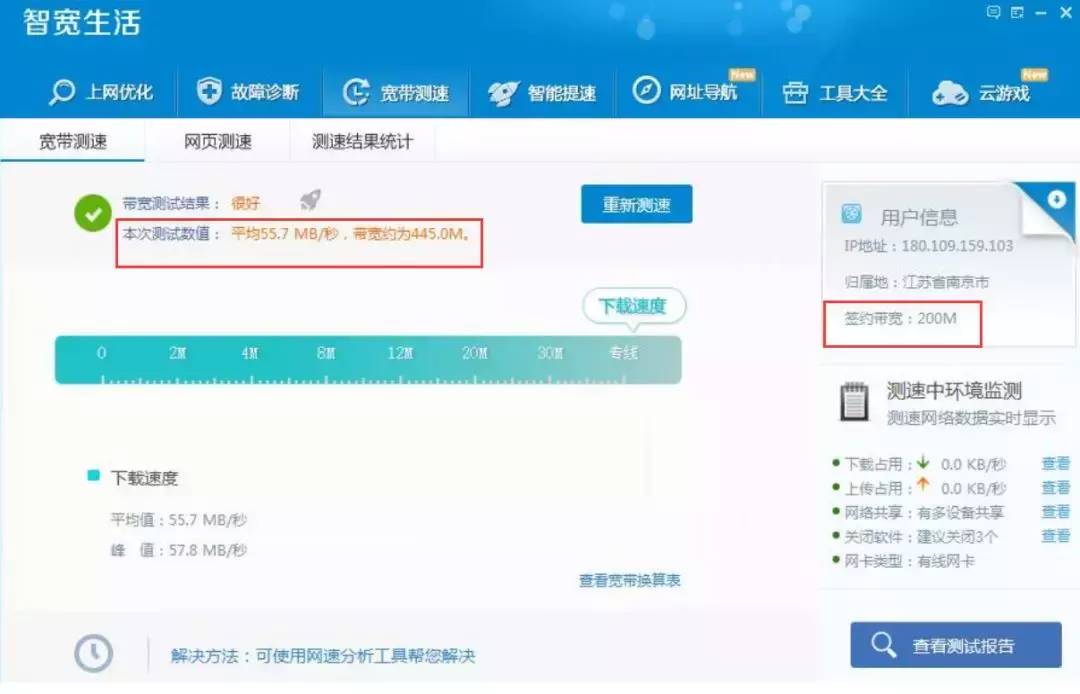
Task: Click the 智宽生活 application title
Action: 82,22
